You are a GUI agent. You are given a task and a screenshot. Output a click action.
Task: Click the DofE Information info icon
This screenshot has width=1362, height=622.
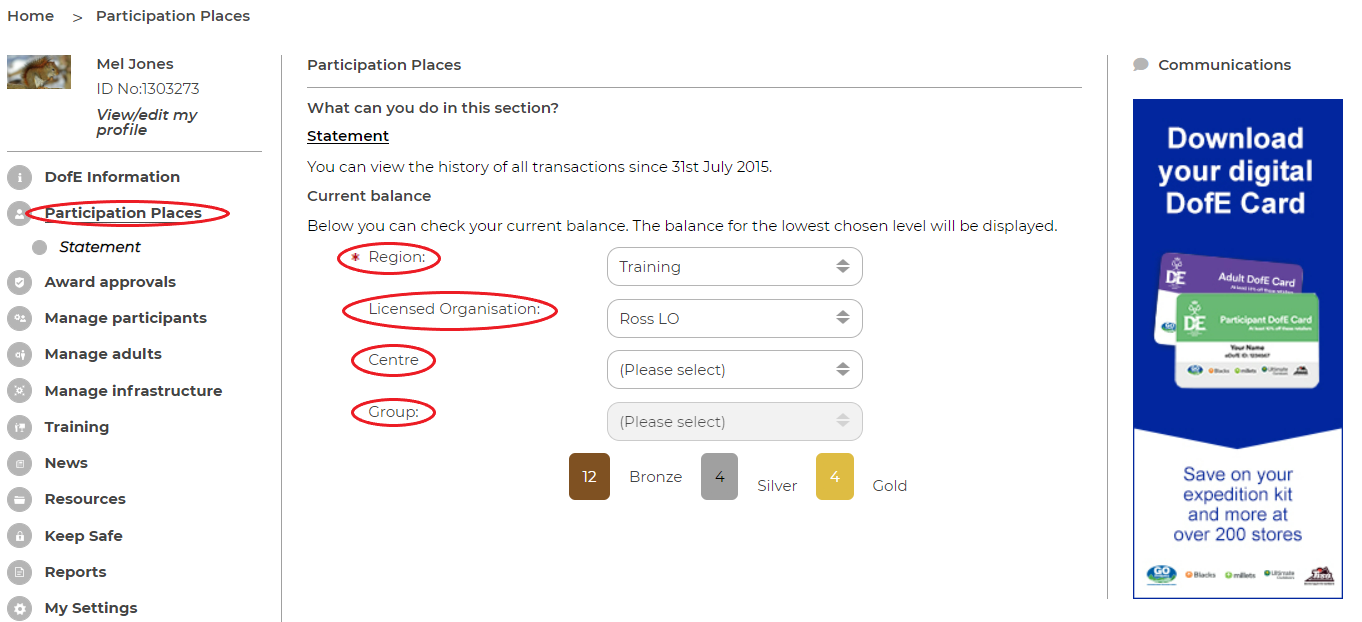19,177
